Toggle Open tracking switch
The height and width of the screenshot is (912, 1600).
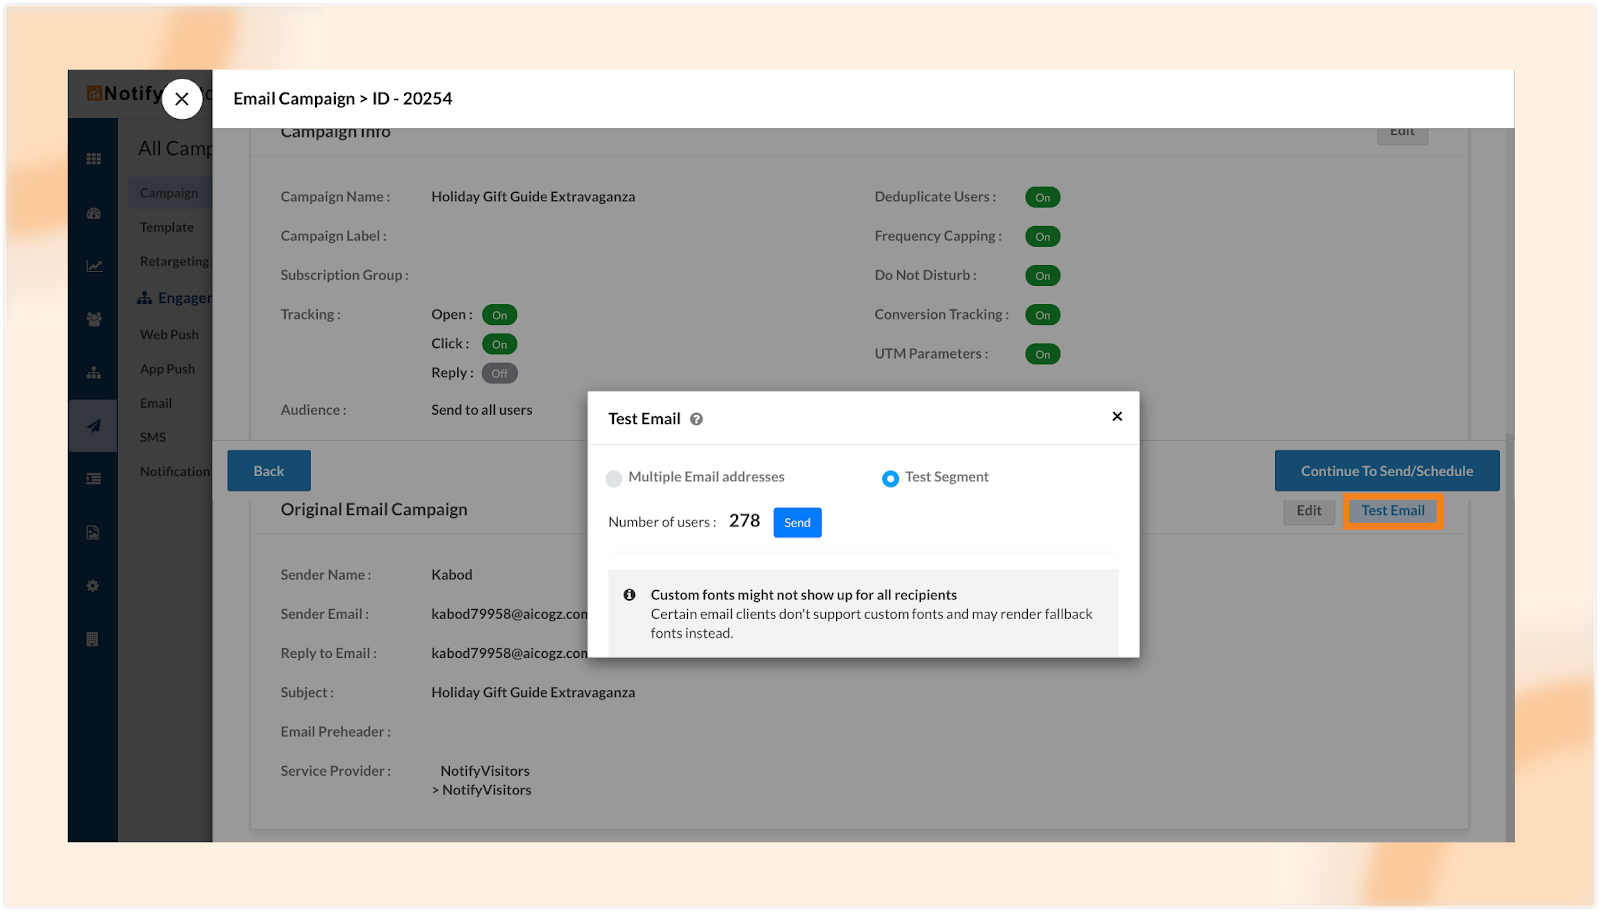[499, 315]
